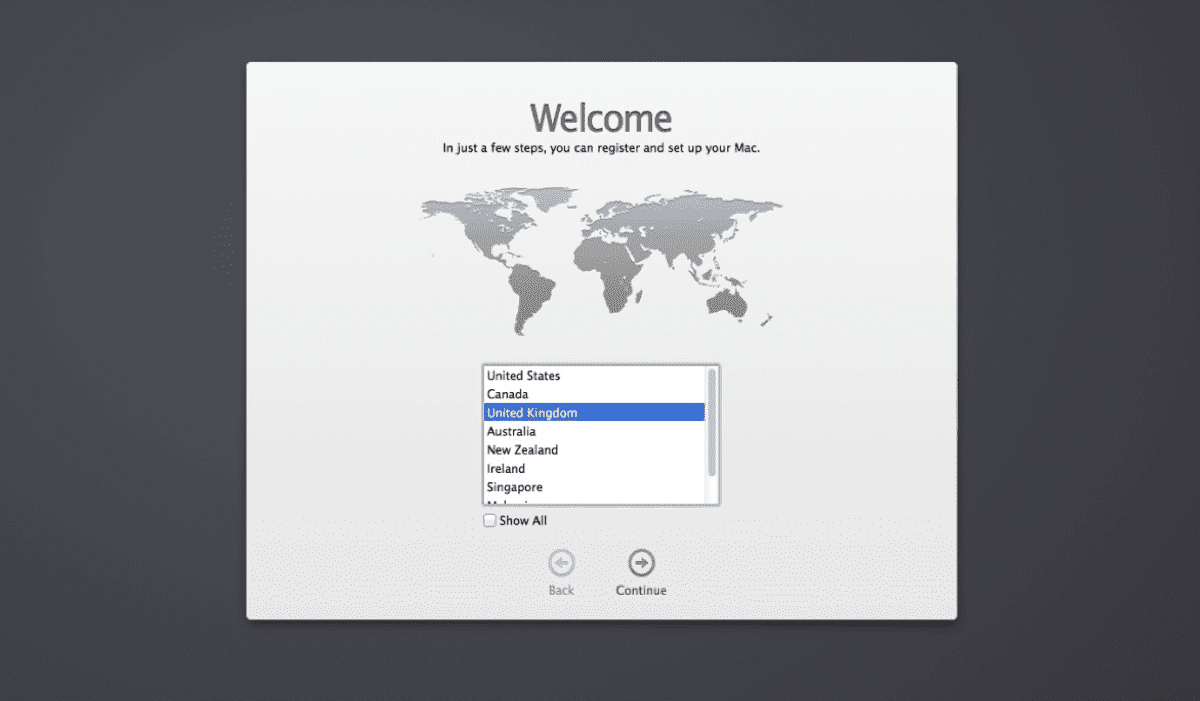Click the Continue text label
Screen dimensions: 1200x701
641,590
